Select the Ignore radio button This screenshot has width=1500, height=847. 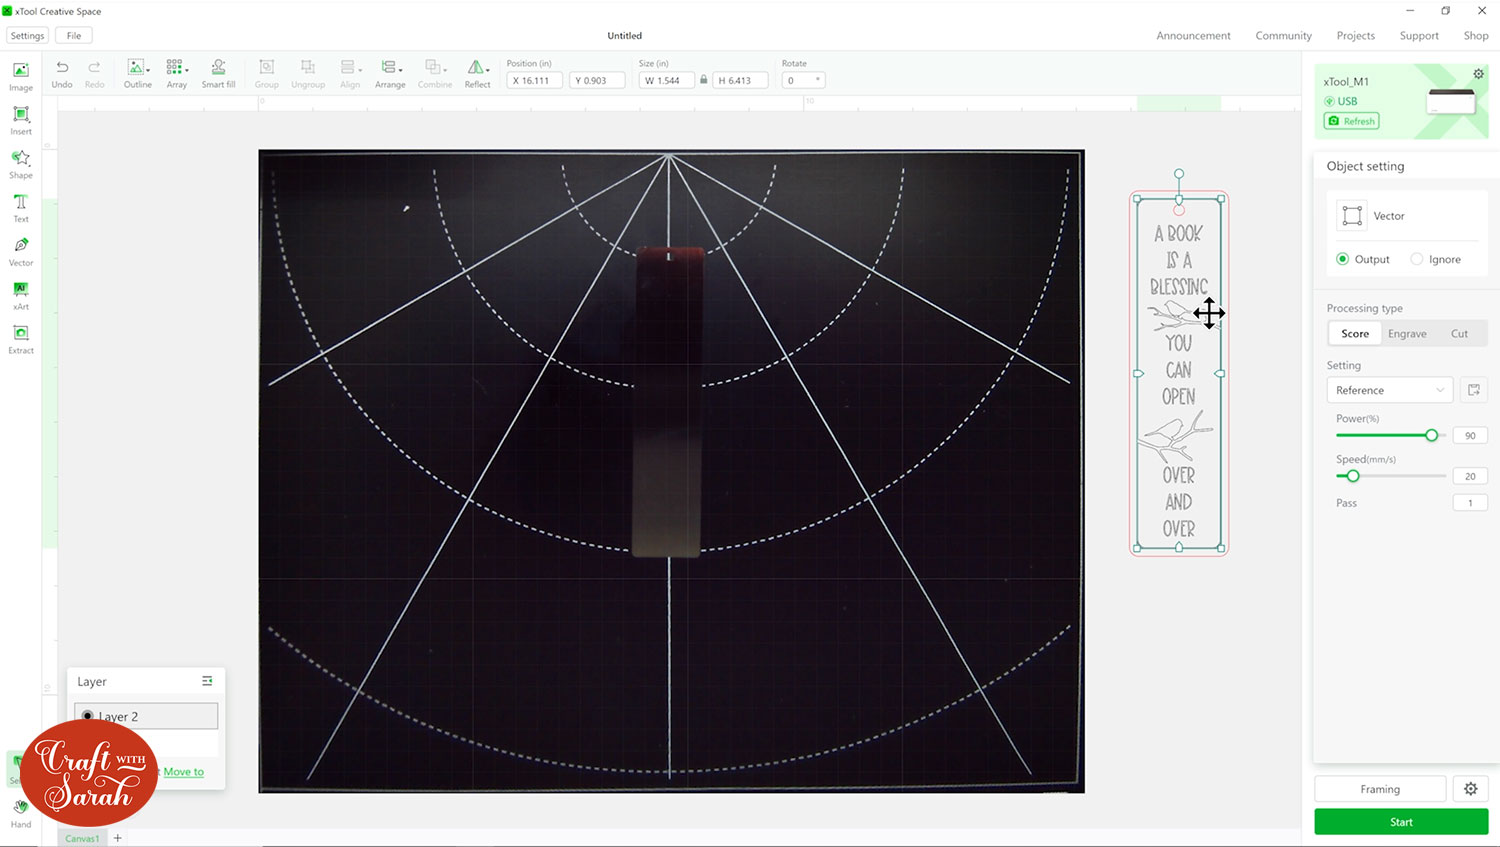coord(1417,259)
